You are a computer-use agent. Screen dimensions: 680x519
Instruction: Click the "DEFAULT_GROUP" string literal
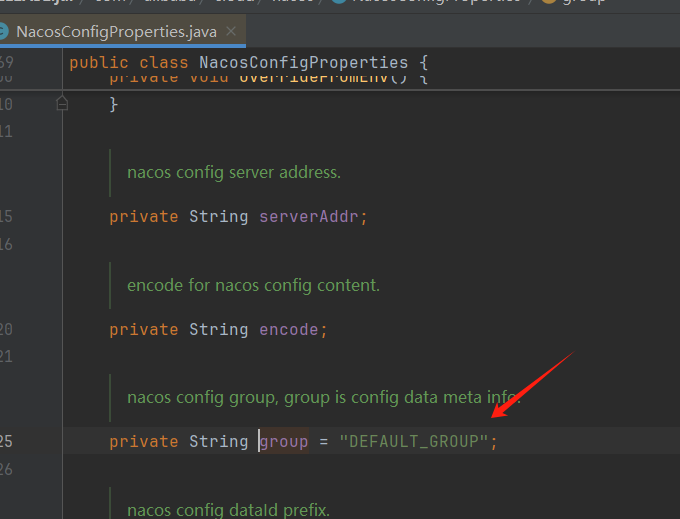point(414,441)
